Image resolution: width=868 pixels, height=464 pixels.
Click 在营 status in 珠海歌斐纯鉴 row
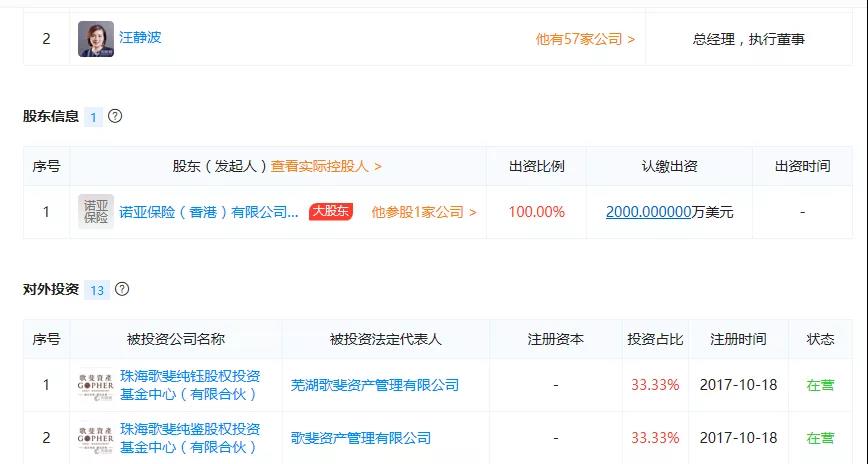click(x=820, y=438)
